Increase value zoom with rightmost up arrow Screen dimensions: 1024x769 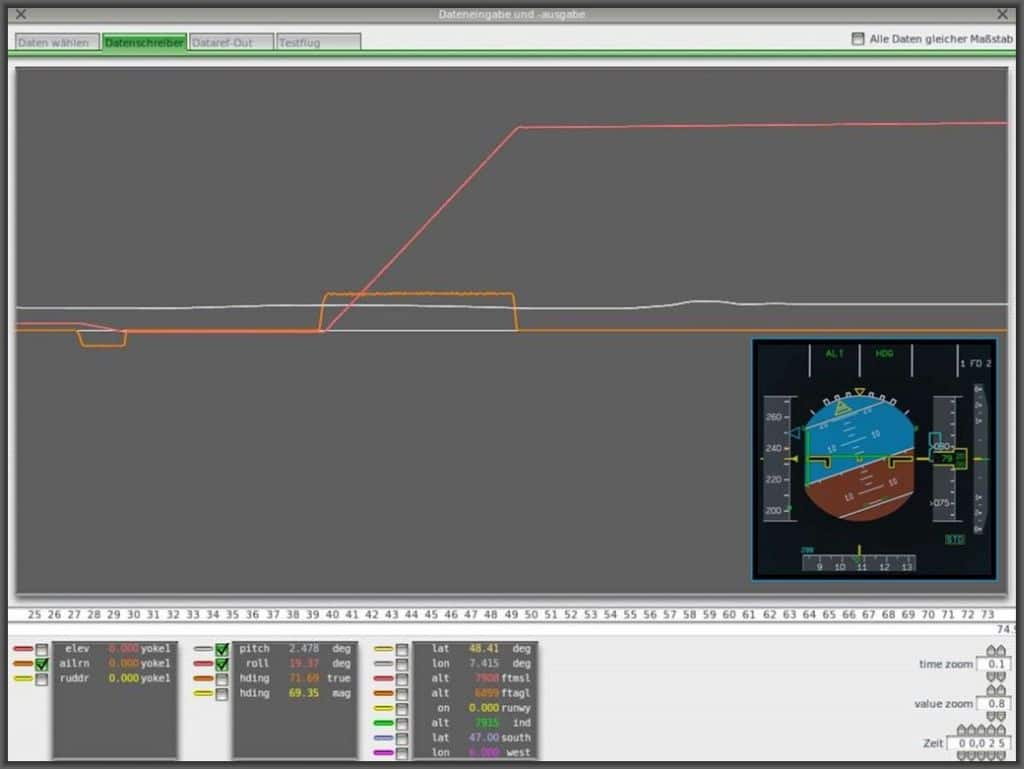tap(1001, 690)
